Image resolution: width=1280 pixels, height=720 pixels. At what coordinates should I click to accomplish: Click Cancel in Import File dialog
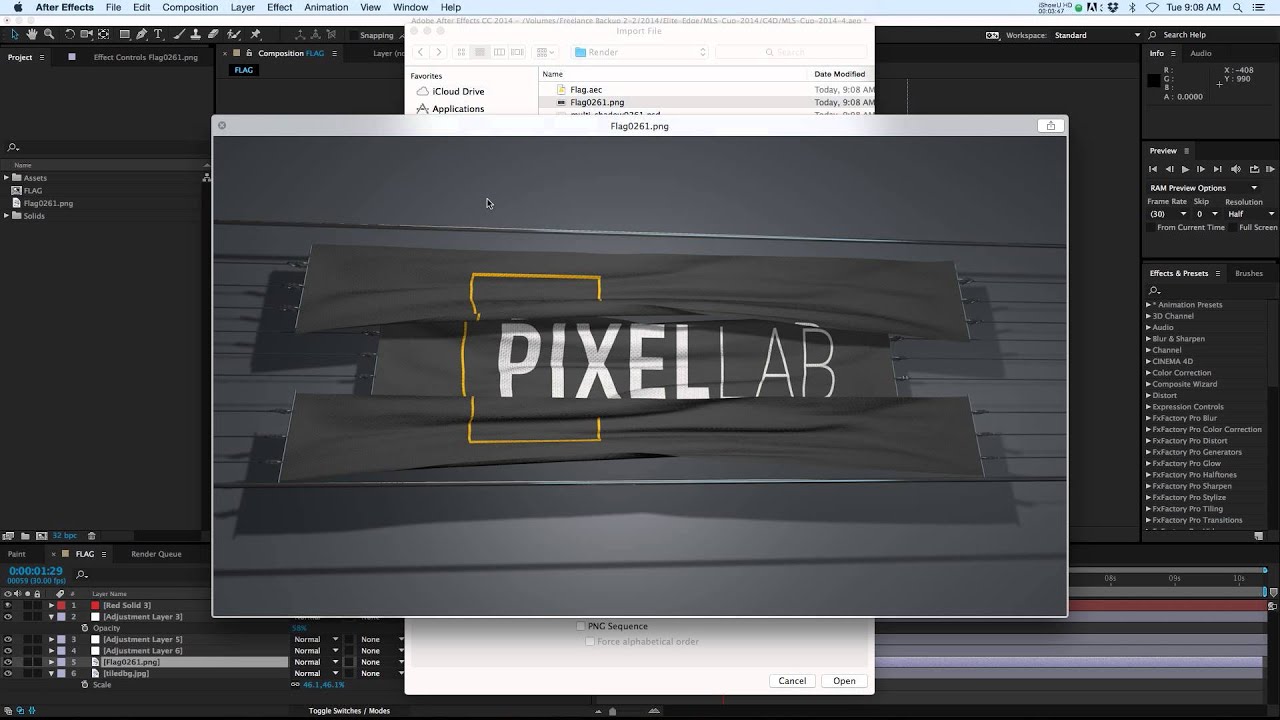(x=792, y=681)
